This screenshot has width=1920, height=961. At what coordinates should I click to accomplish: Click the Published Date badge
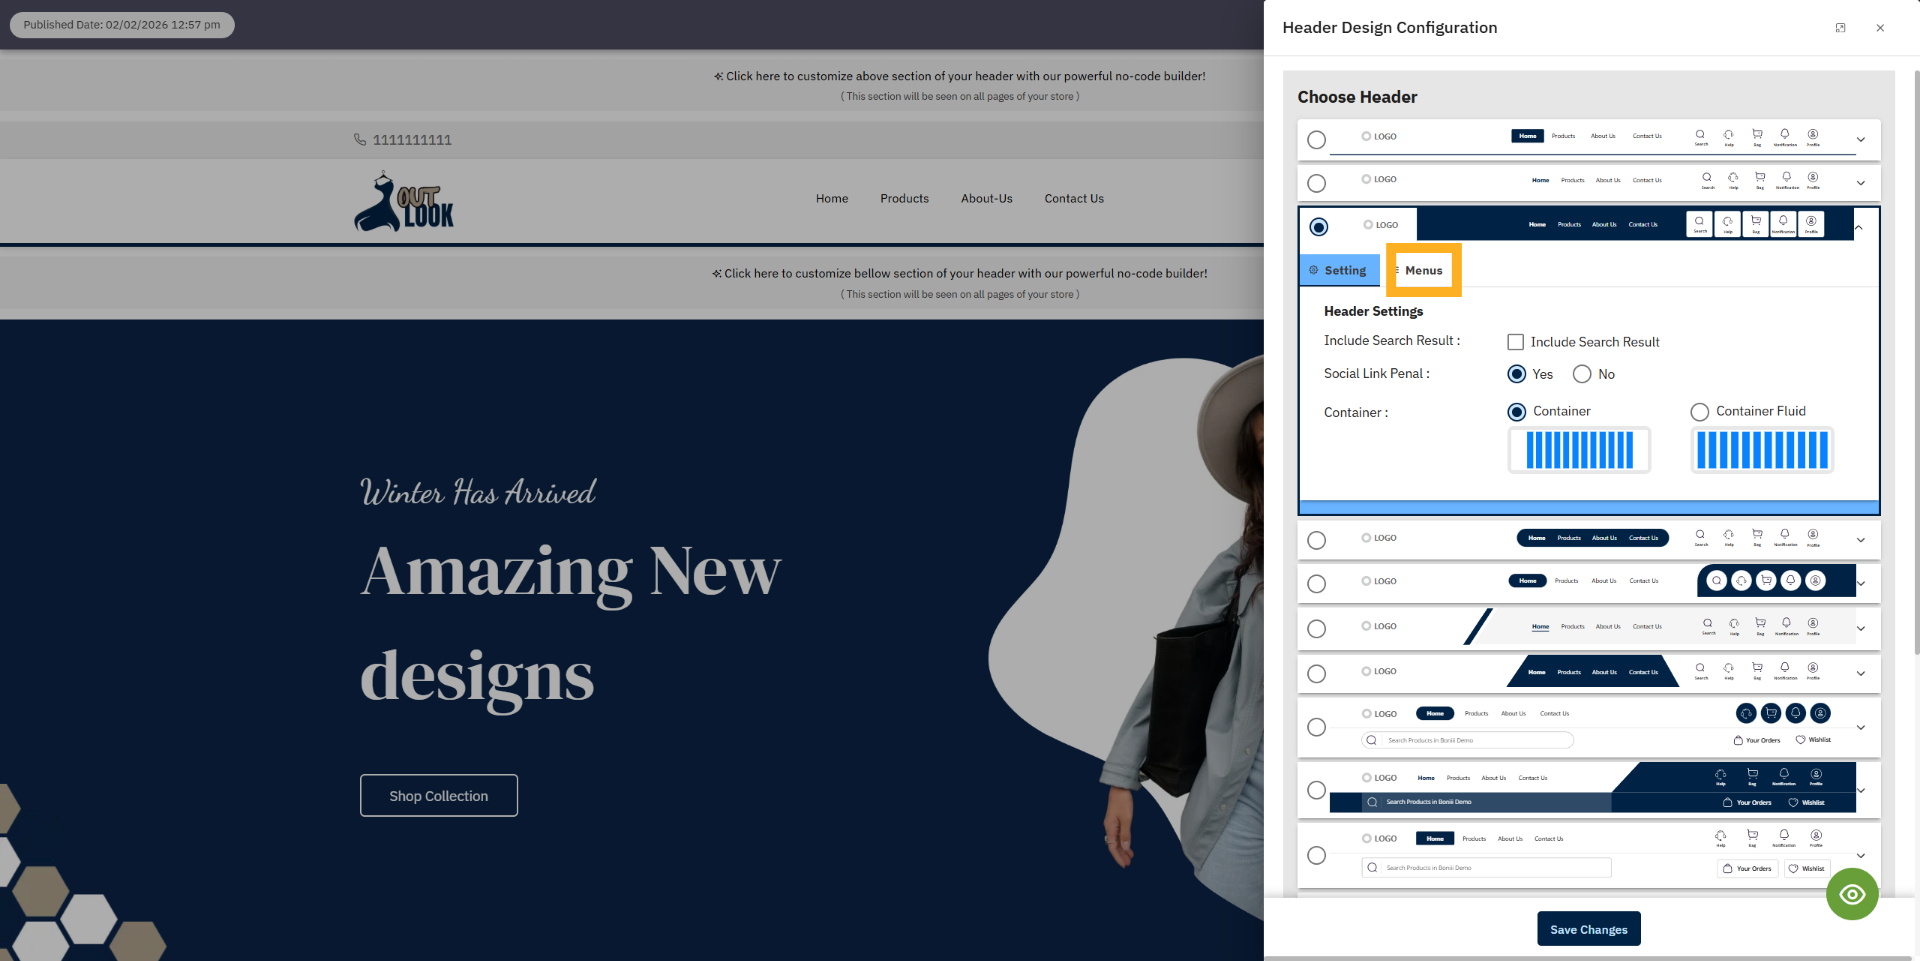[122, 25]
